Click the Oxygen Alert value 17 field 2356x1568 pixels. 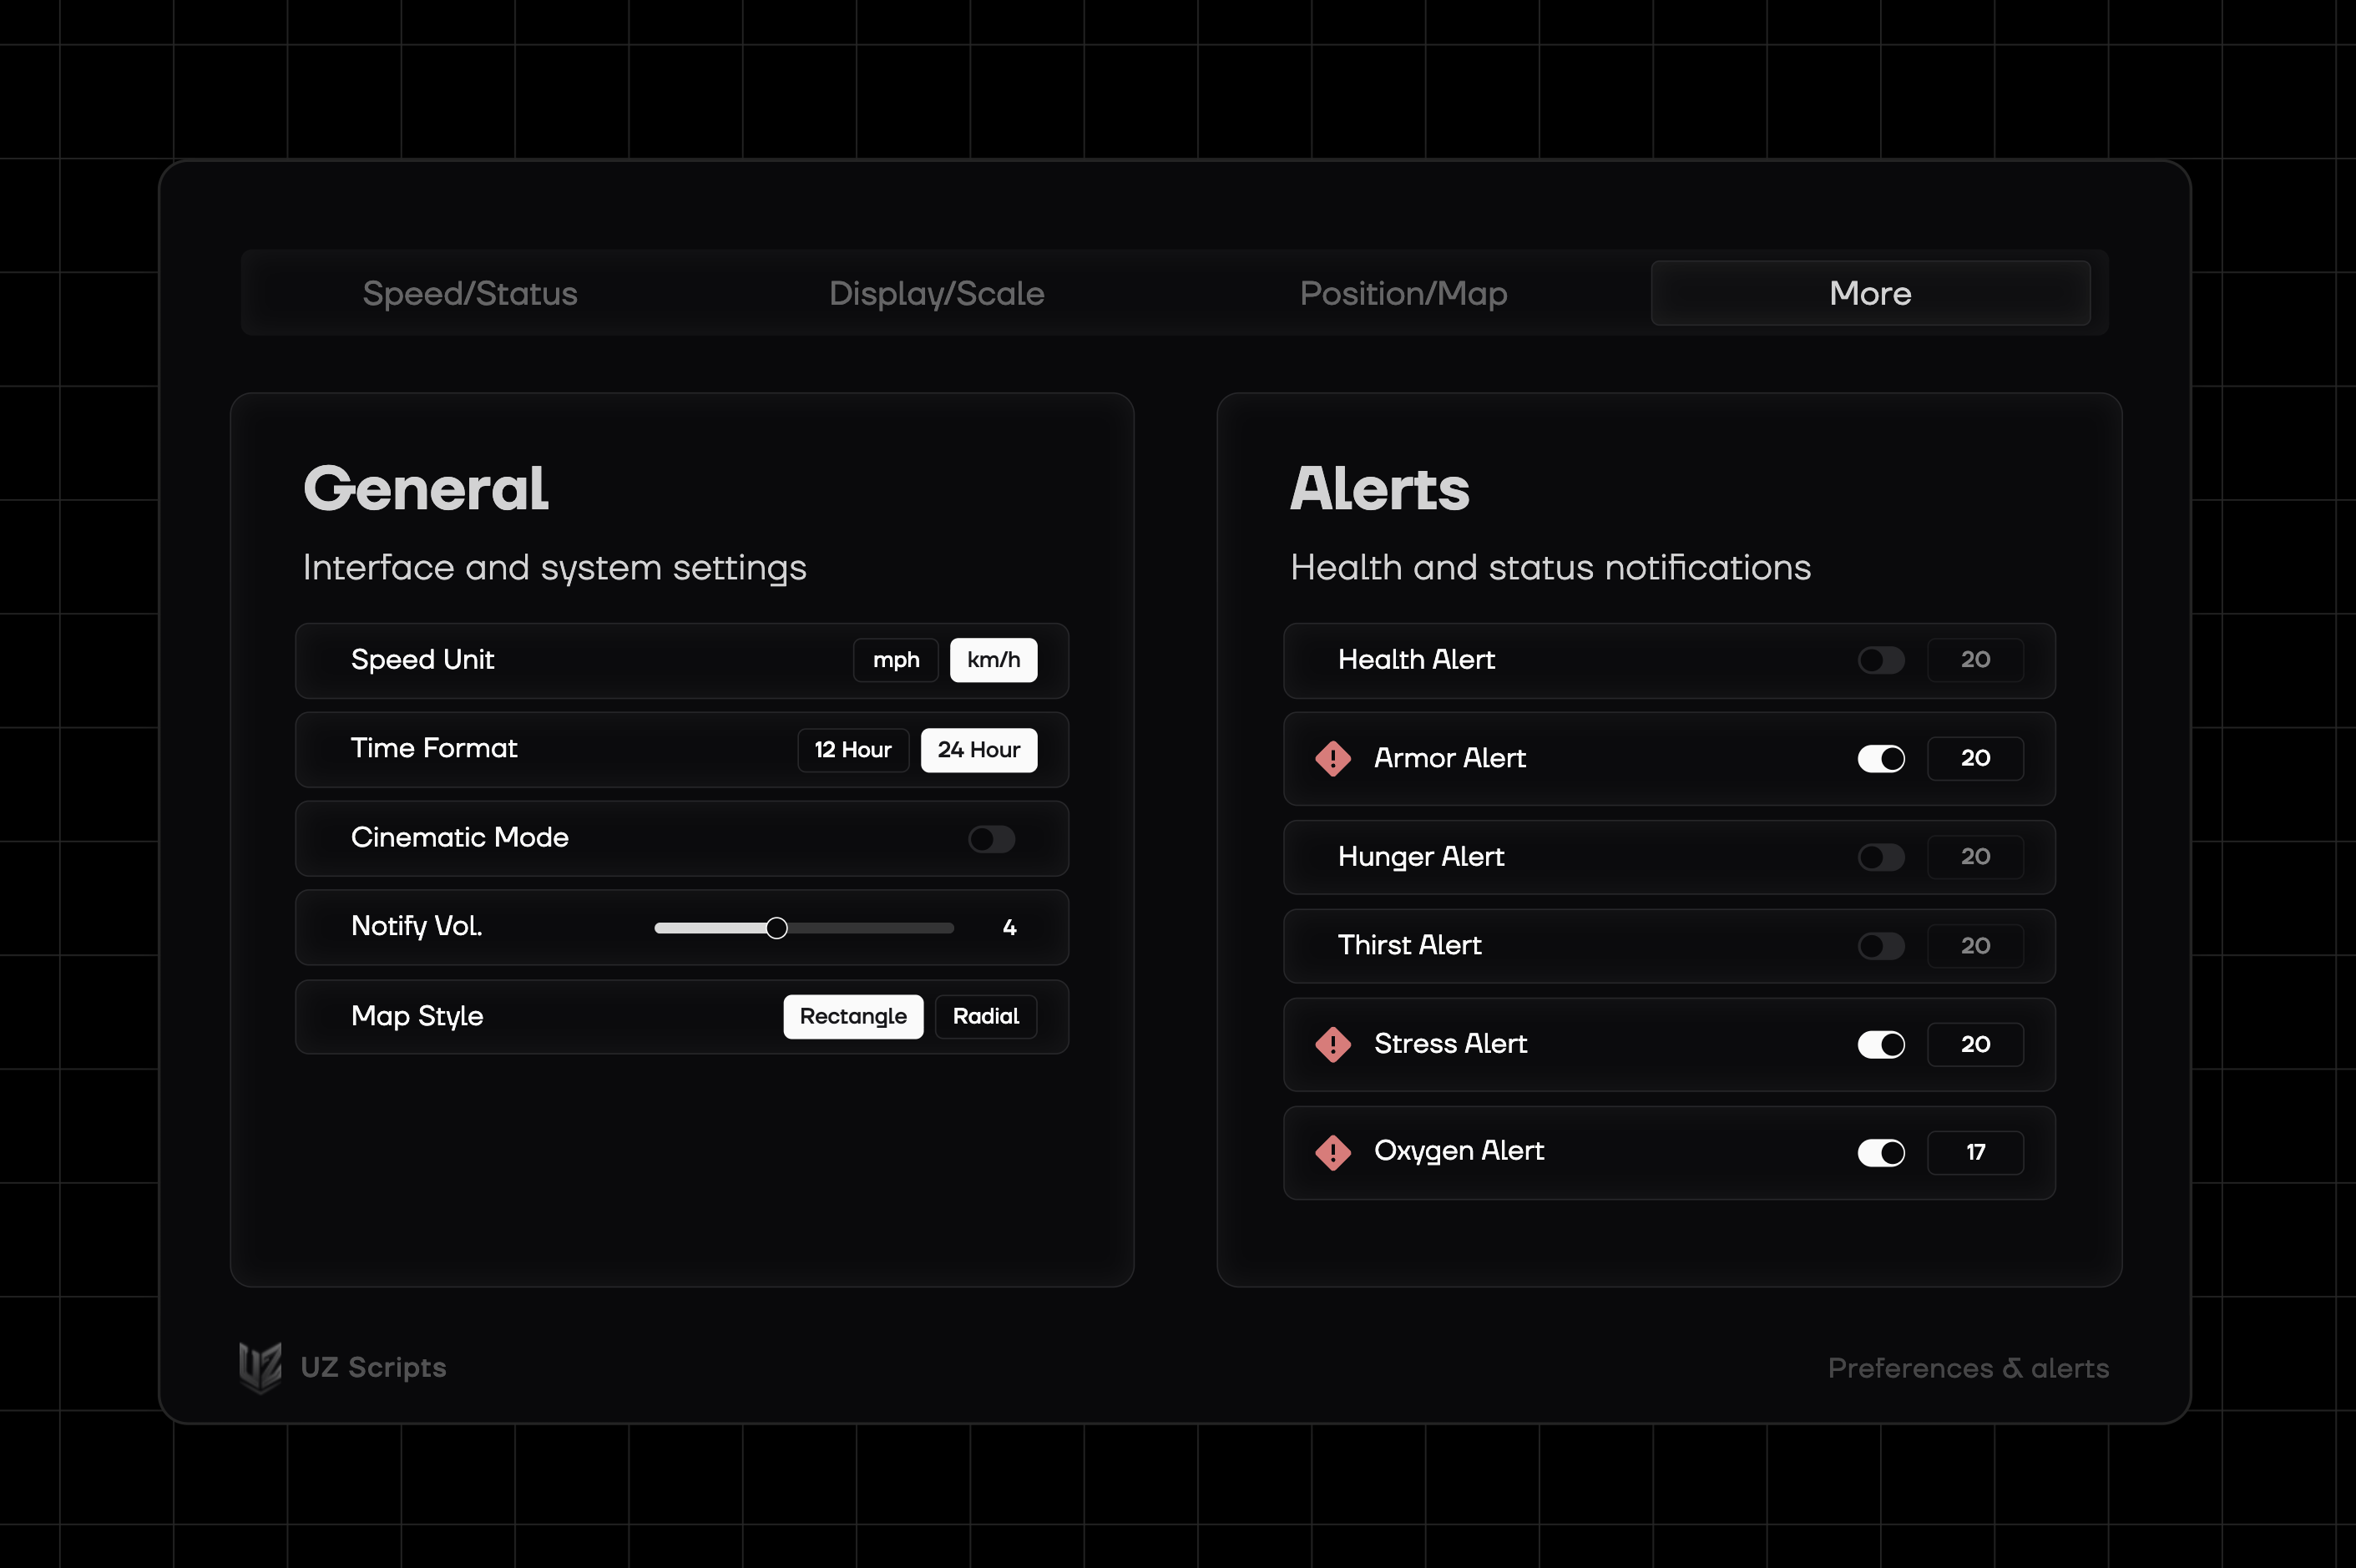tap(1975, 1152)
